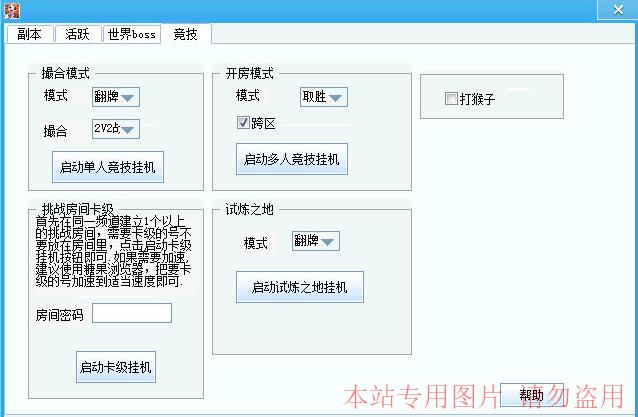
Task: Click the 启动试炼之地挂机 button
Action: tap(299, 287)
